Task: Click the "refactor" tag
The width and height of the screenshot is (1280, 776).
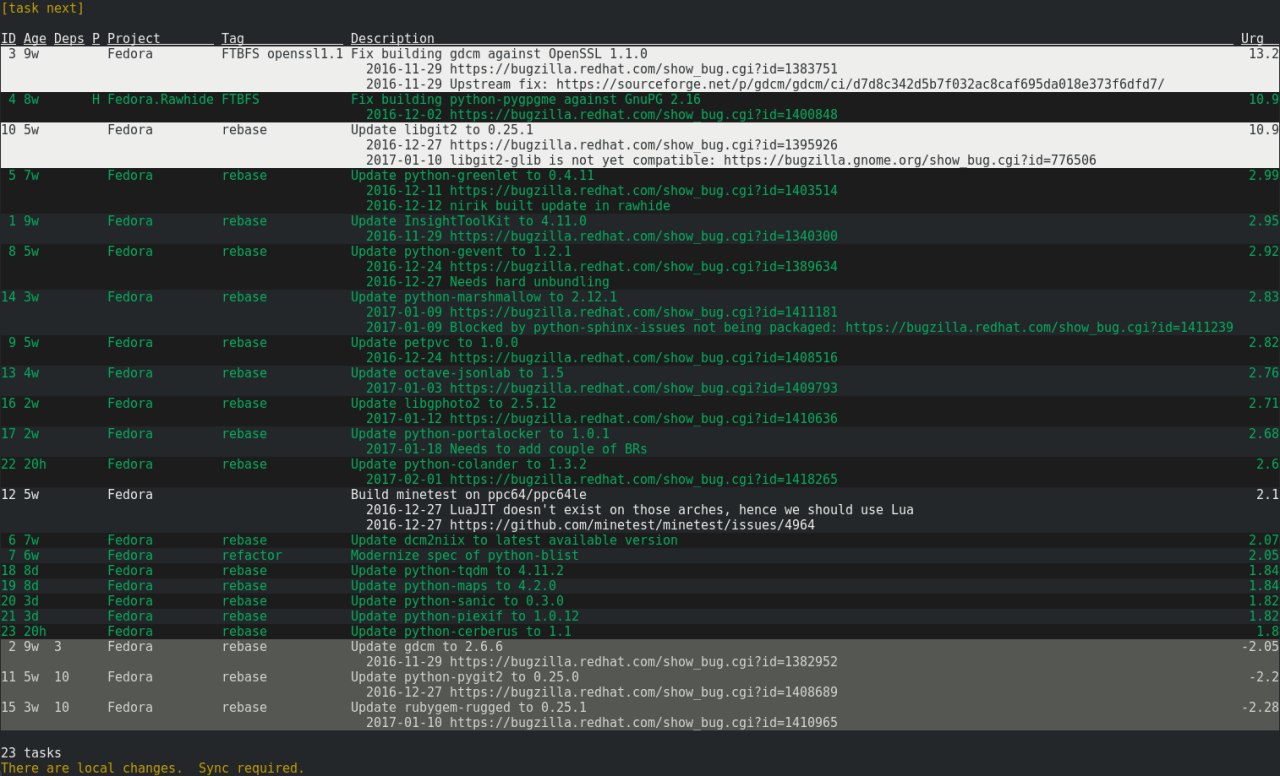Action: click(252, 555)
